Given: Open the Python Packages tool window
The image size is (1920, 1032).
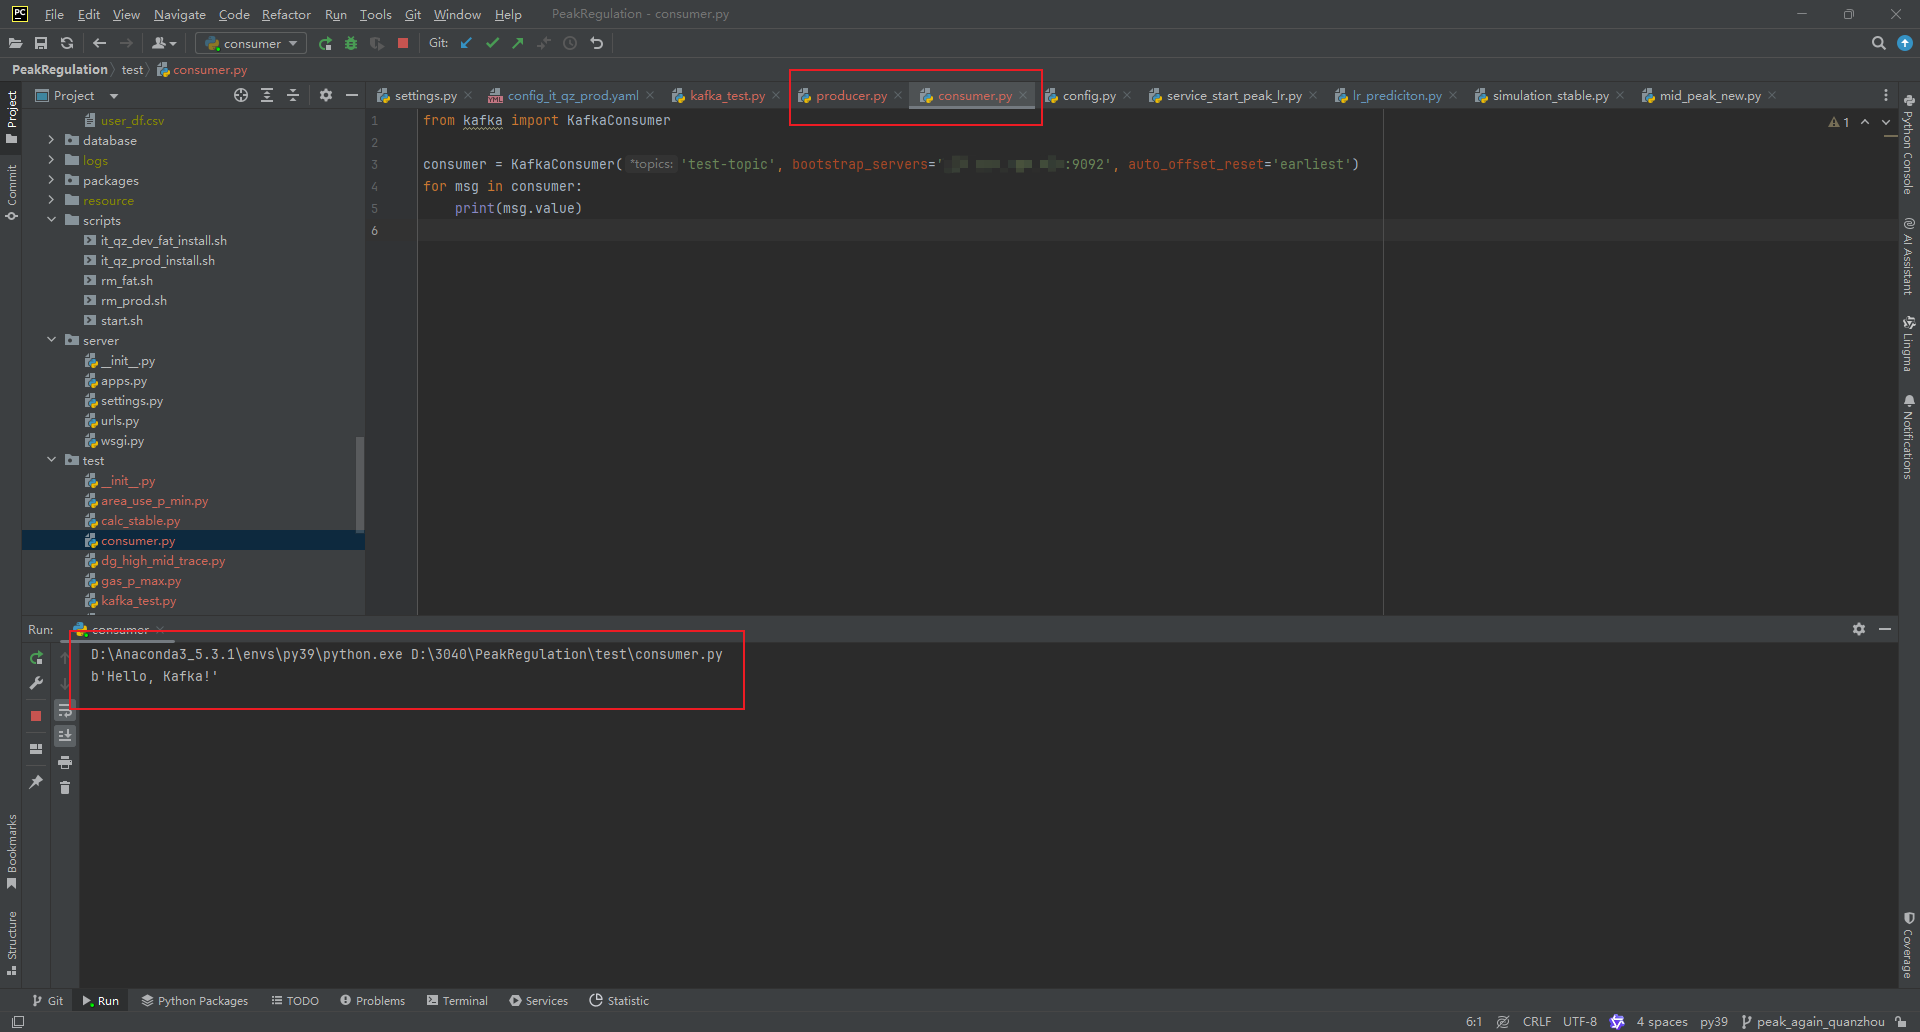Looking at the screenshot, I should [195, 1001].
